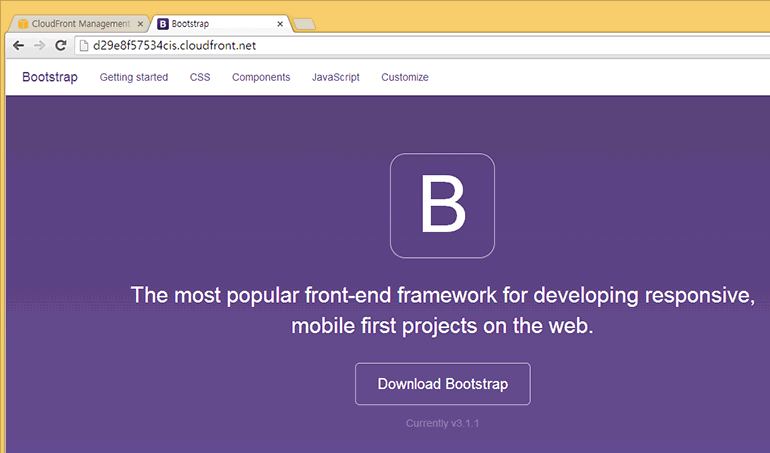
Task: Go to the CSS section
Action: [200, 77]
